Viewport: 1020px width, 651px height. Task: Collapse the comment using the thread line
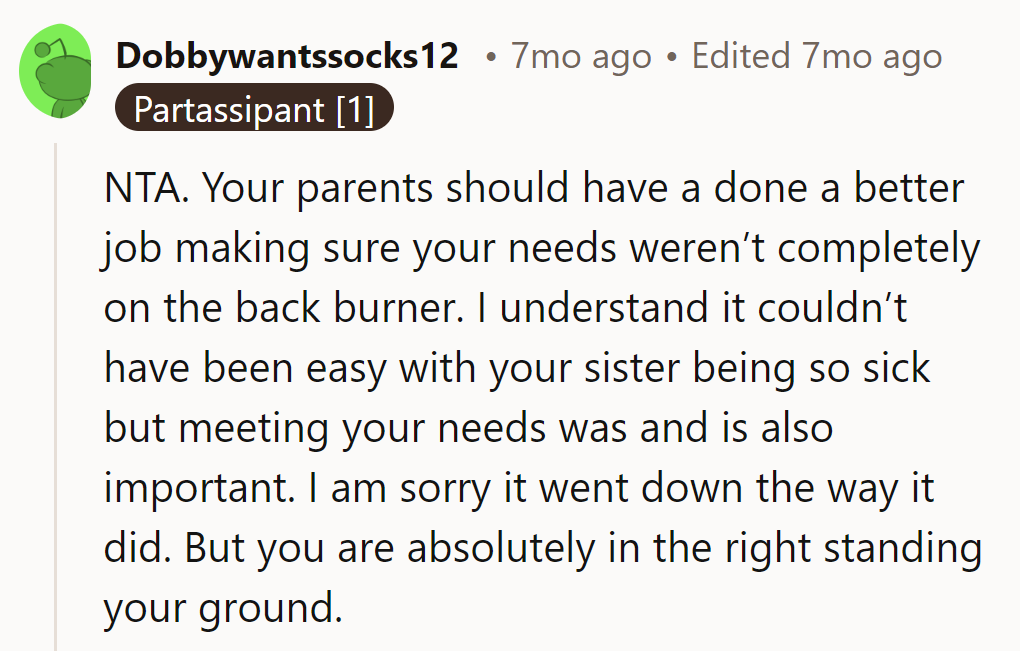(x=56, y=400)
